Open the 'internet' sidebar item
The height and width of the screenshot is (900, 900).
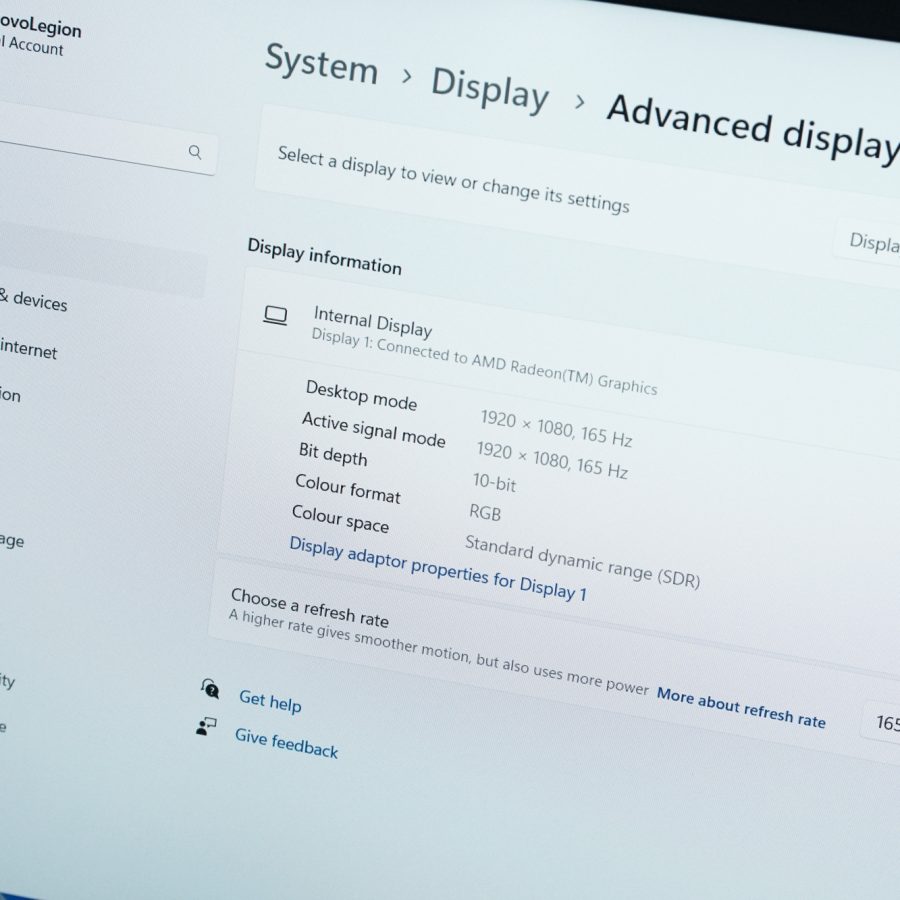[x=29, y=349]
